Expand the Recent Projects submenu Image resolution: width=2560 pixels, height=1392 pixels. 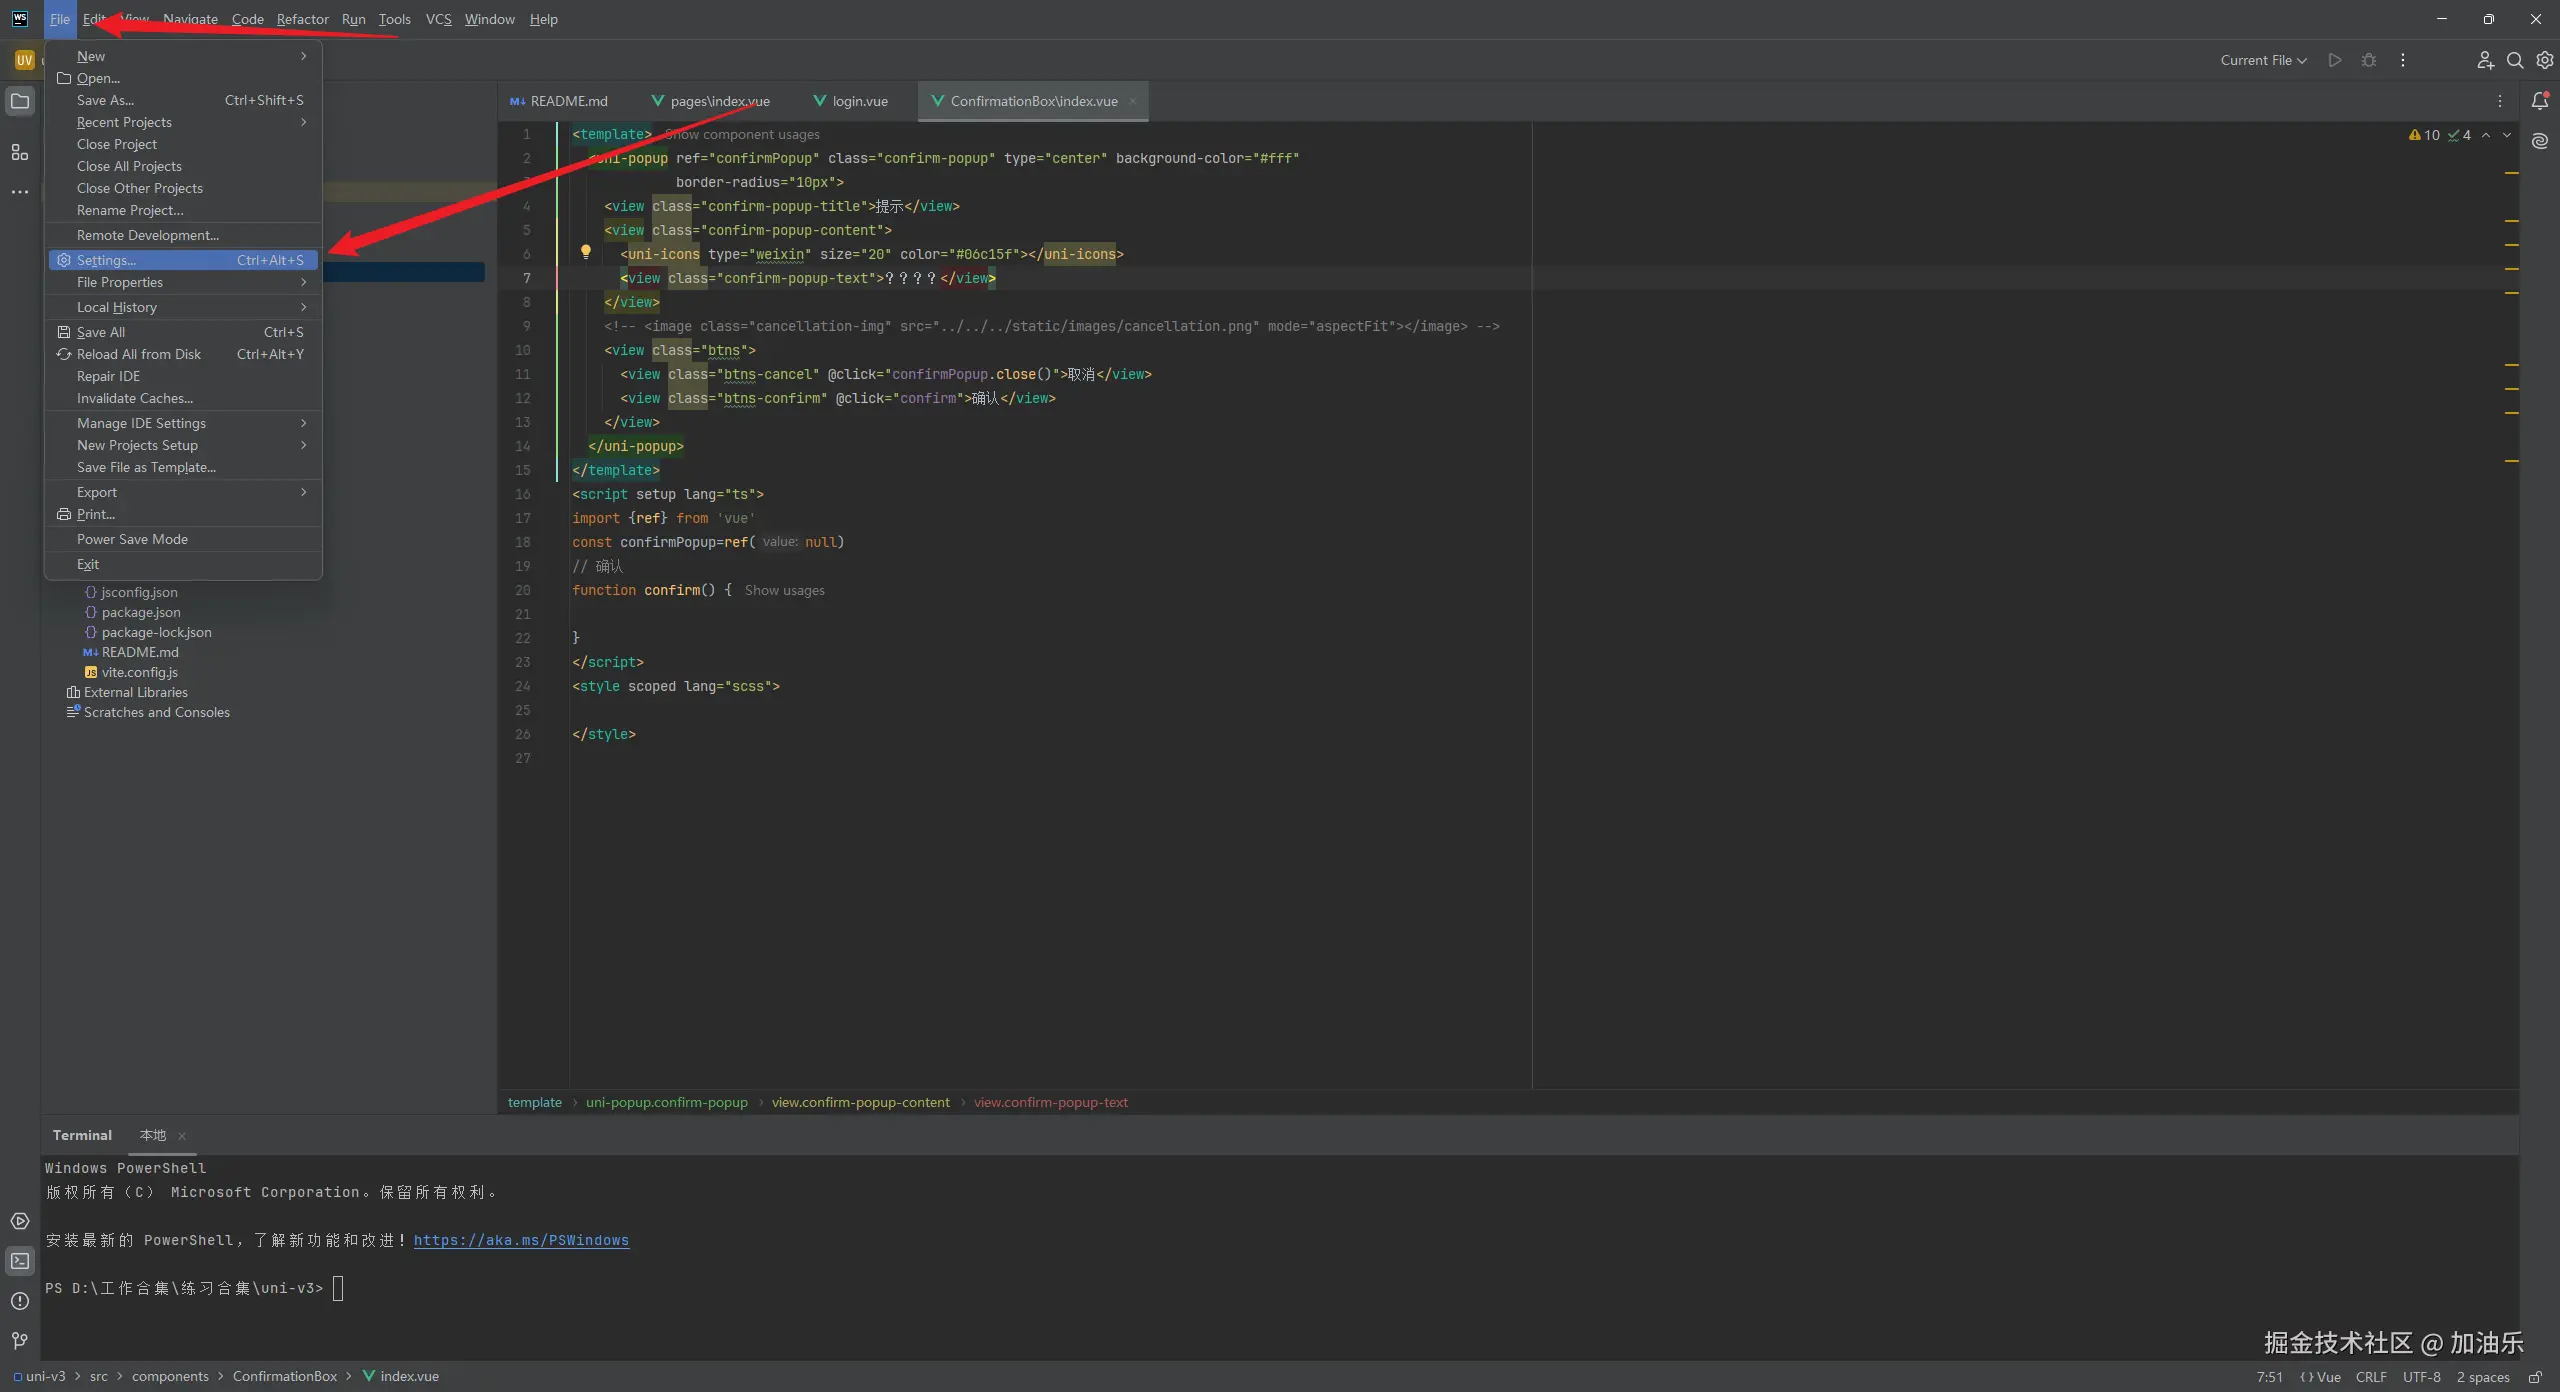[x=124, y=122]
